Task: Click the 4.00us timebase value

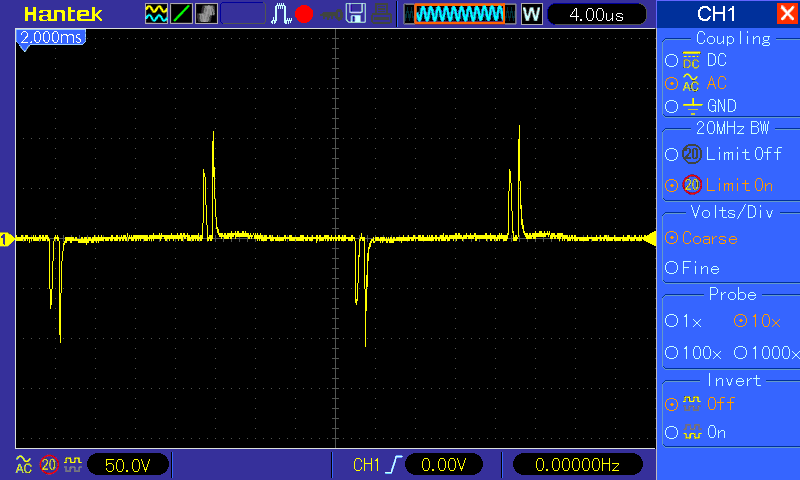Action: tap(596, 15)
